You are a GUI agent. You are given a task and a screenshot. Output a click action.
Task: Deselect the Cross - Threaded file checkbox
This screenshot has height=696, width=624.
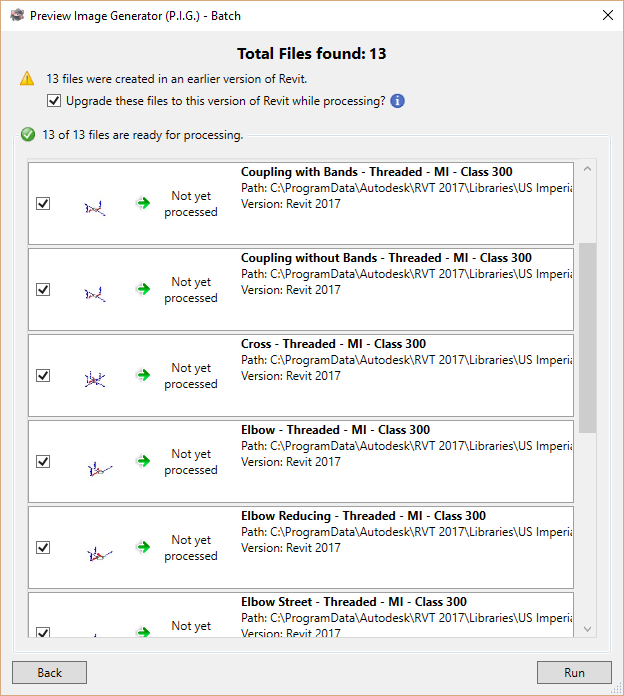tap(43, 375)
